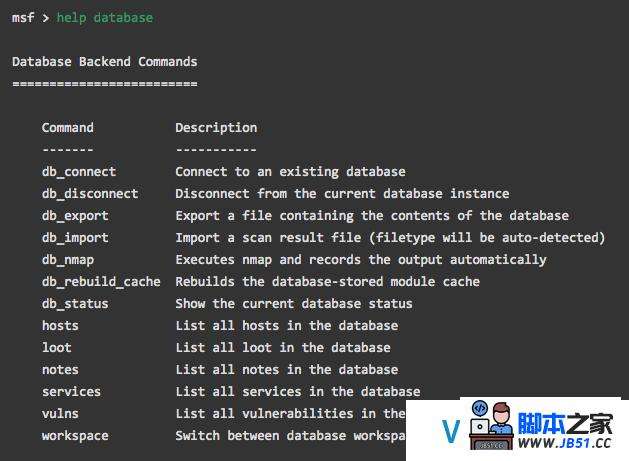Click the loot command entry
The width and height of the screenshot is (629, 461).
(57, 347)
